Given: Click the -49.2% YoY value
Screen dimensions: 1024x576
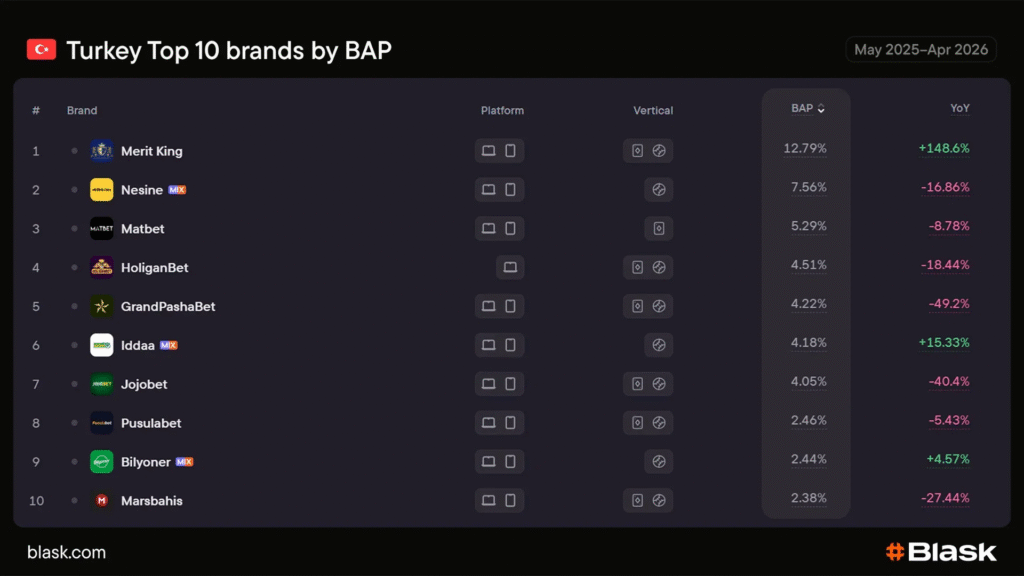Looking at the screenshot, I should [x=949, y=304].
